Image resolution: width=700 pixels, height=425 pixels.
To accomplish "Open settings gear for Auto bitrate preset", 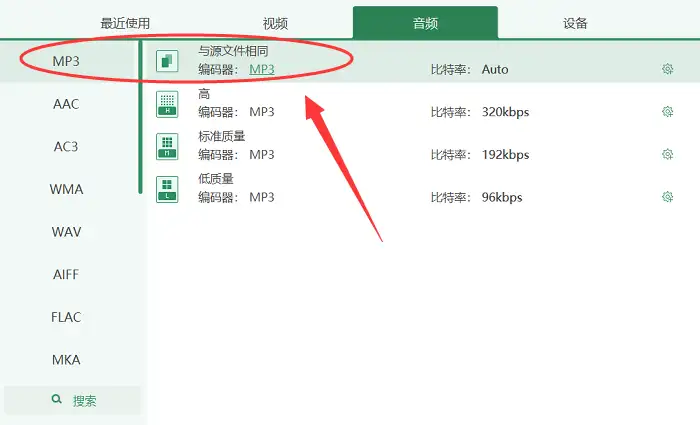I will [667, 69].
